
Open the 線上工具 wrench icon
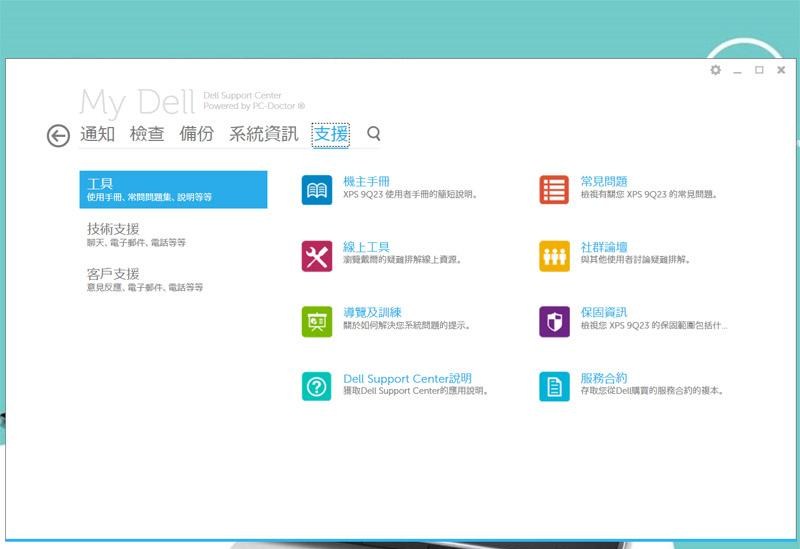point(316,256)
